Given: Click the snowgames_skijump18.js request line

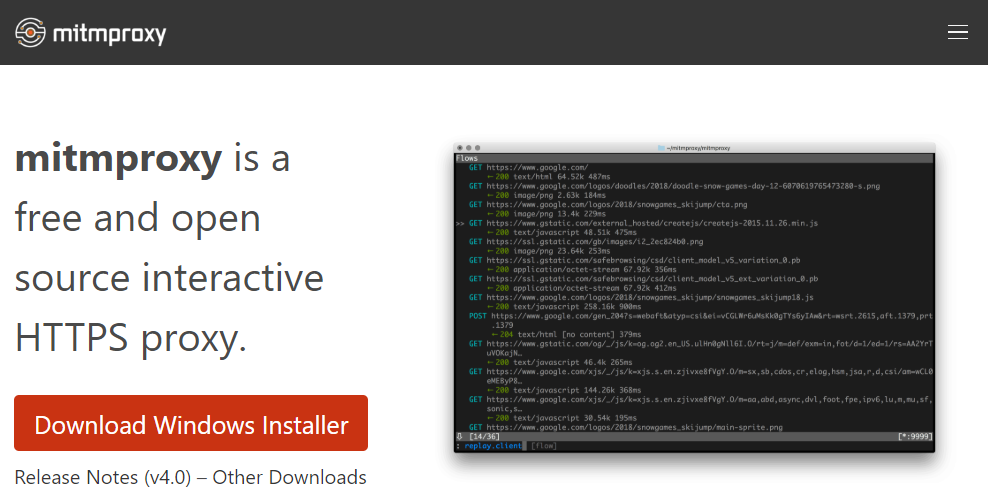Looking at the screenshot, I should pyautogui.click(x=641, y=297).
